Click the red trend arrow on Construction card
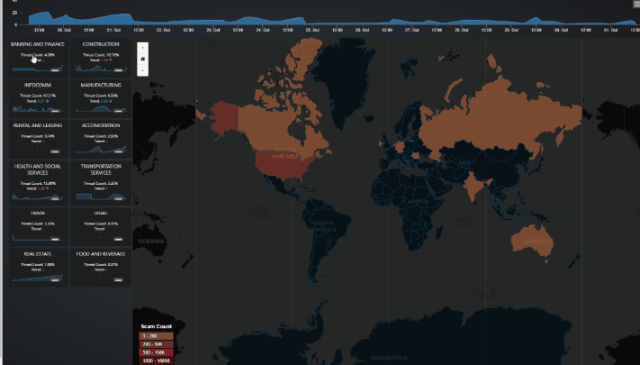The width and height of the screenshot is (640, 365). (110, 60)
